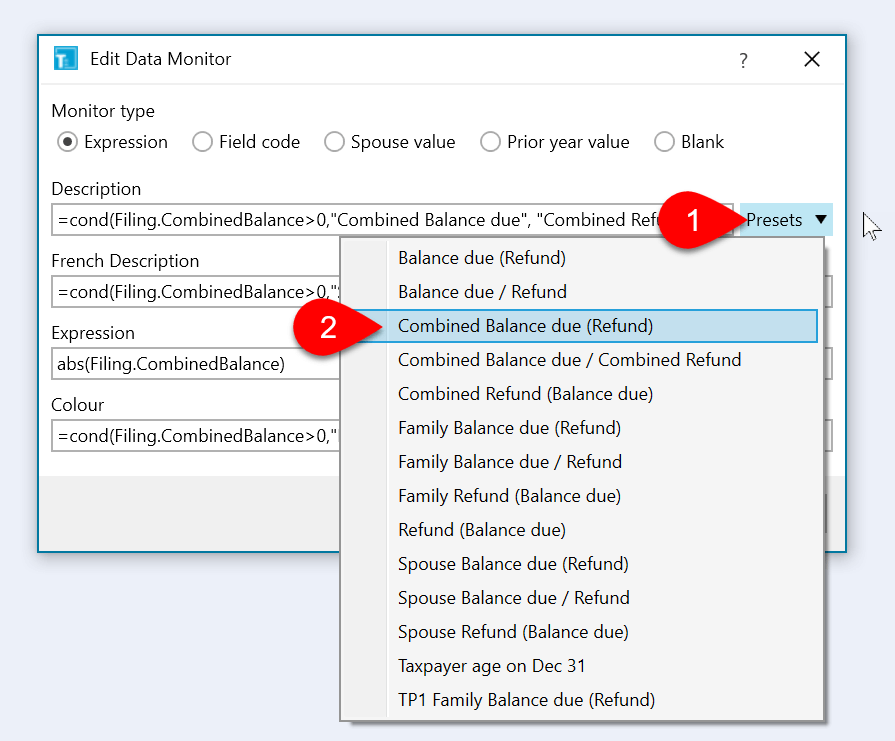Screen dimensions: 895x741
Task: Choose Family Balance due / Refund preset
Action: [x=582, y=462]
